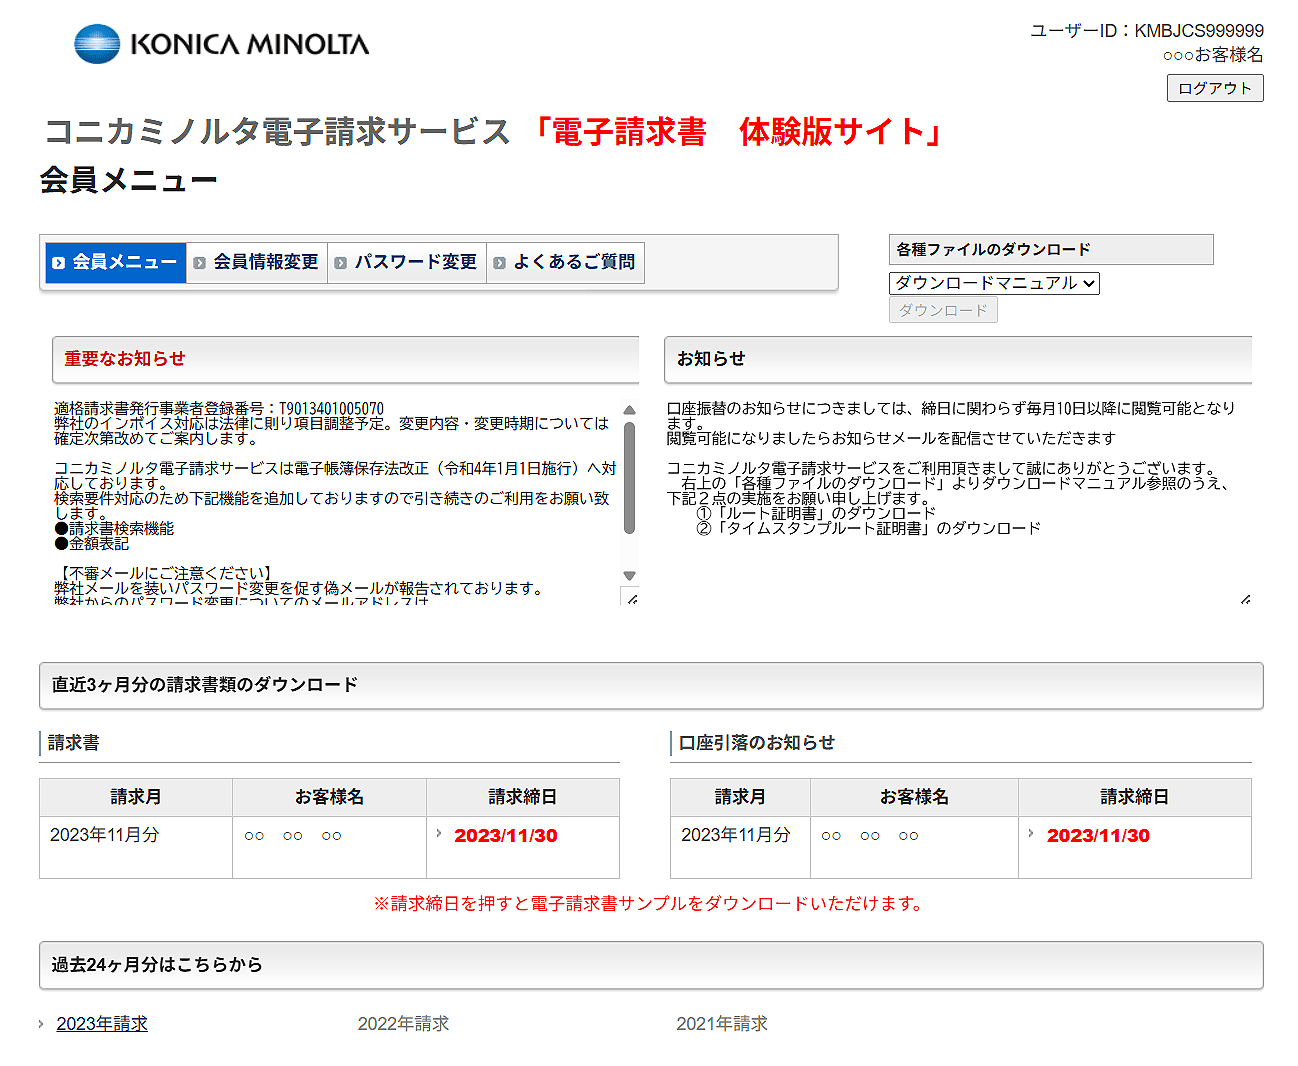Click the arrow icon beside よくあるご質問
This screenshot has height=1066, width=1298.
[499, 263]
